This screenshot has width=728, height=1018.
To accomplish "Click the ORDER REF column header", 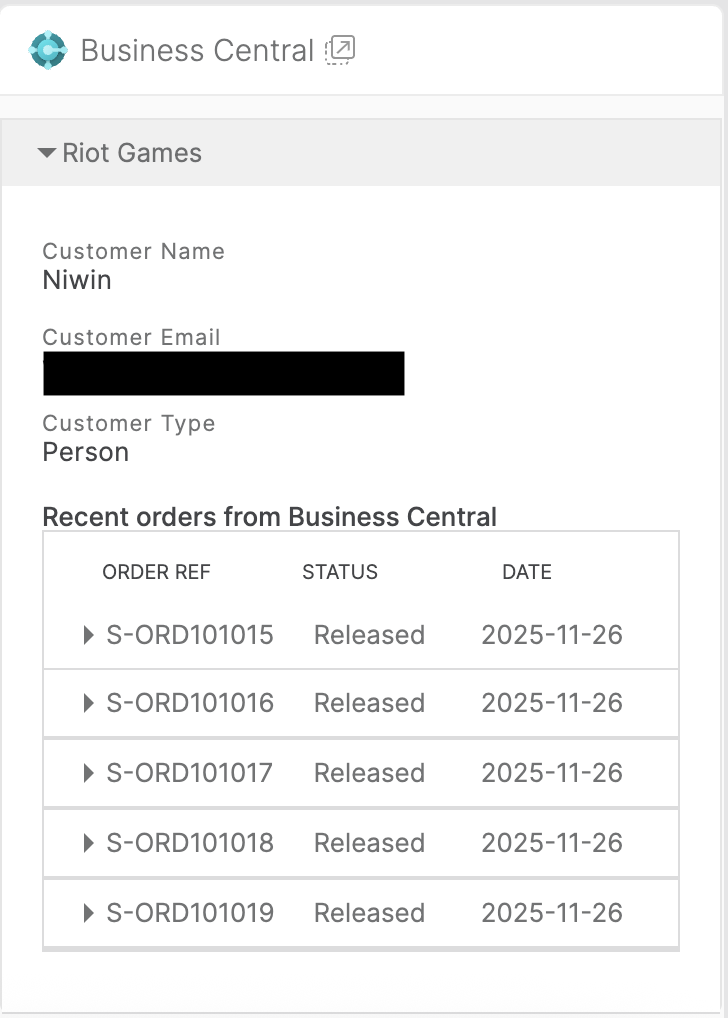I will click(156, 572).
